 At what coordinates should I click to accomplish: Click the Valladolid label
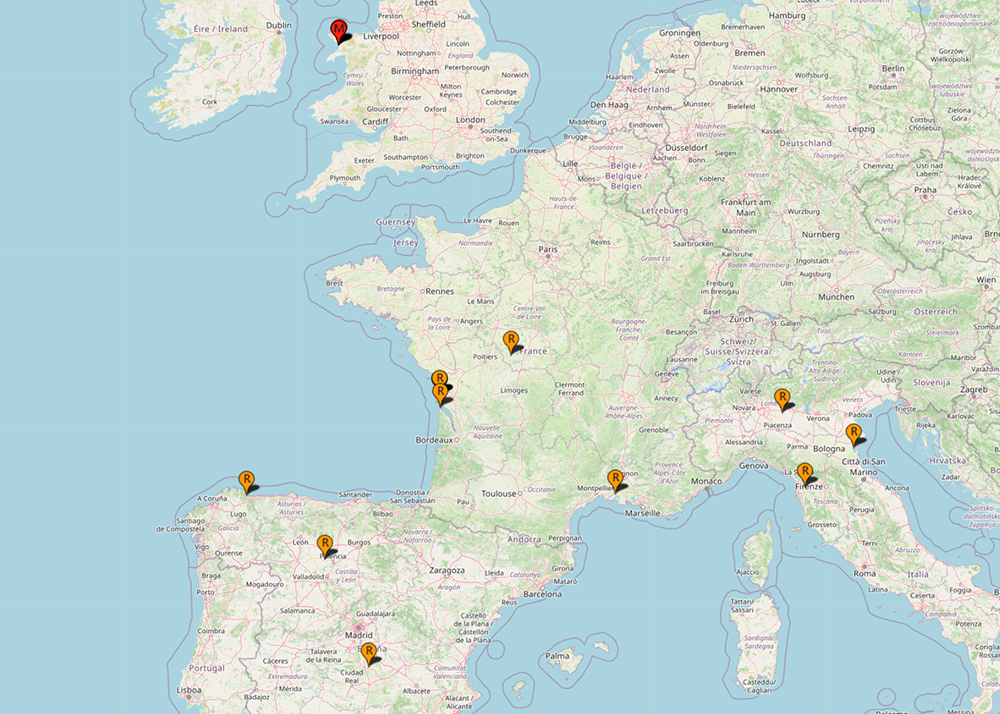(308, 577)
